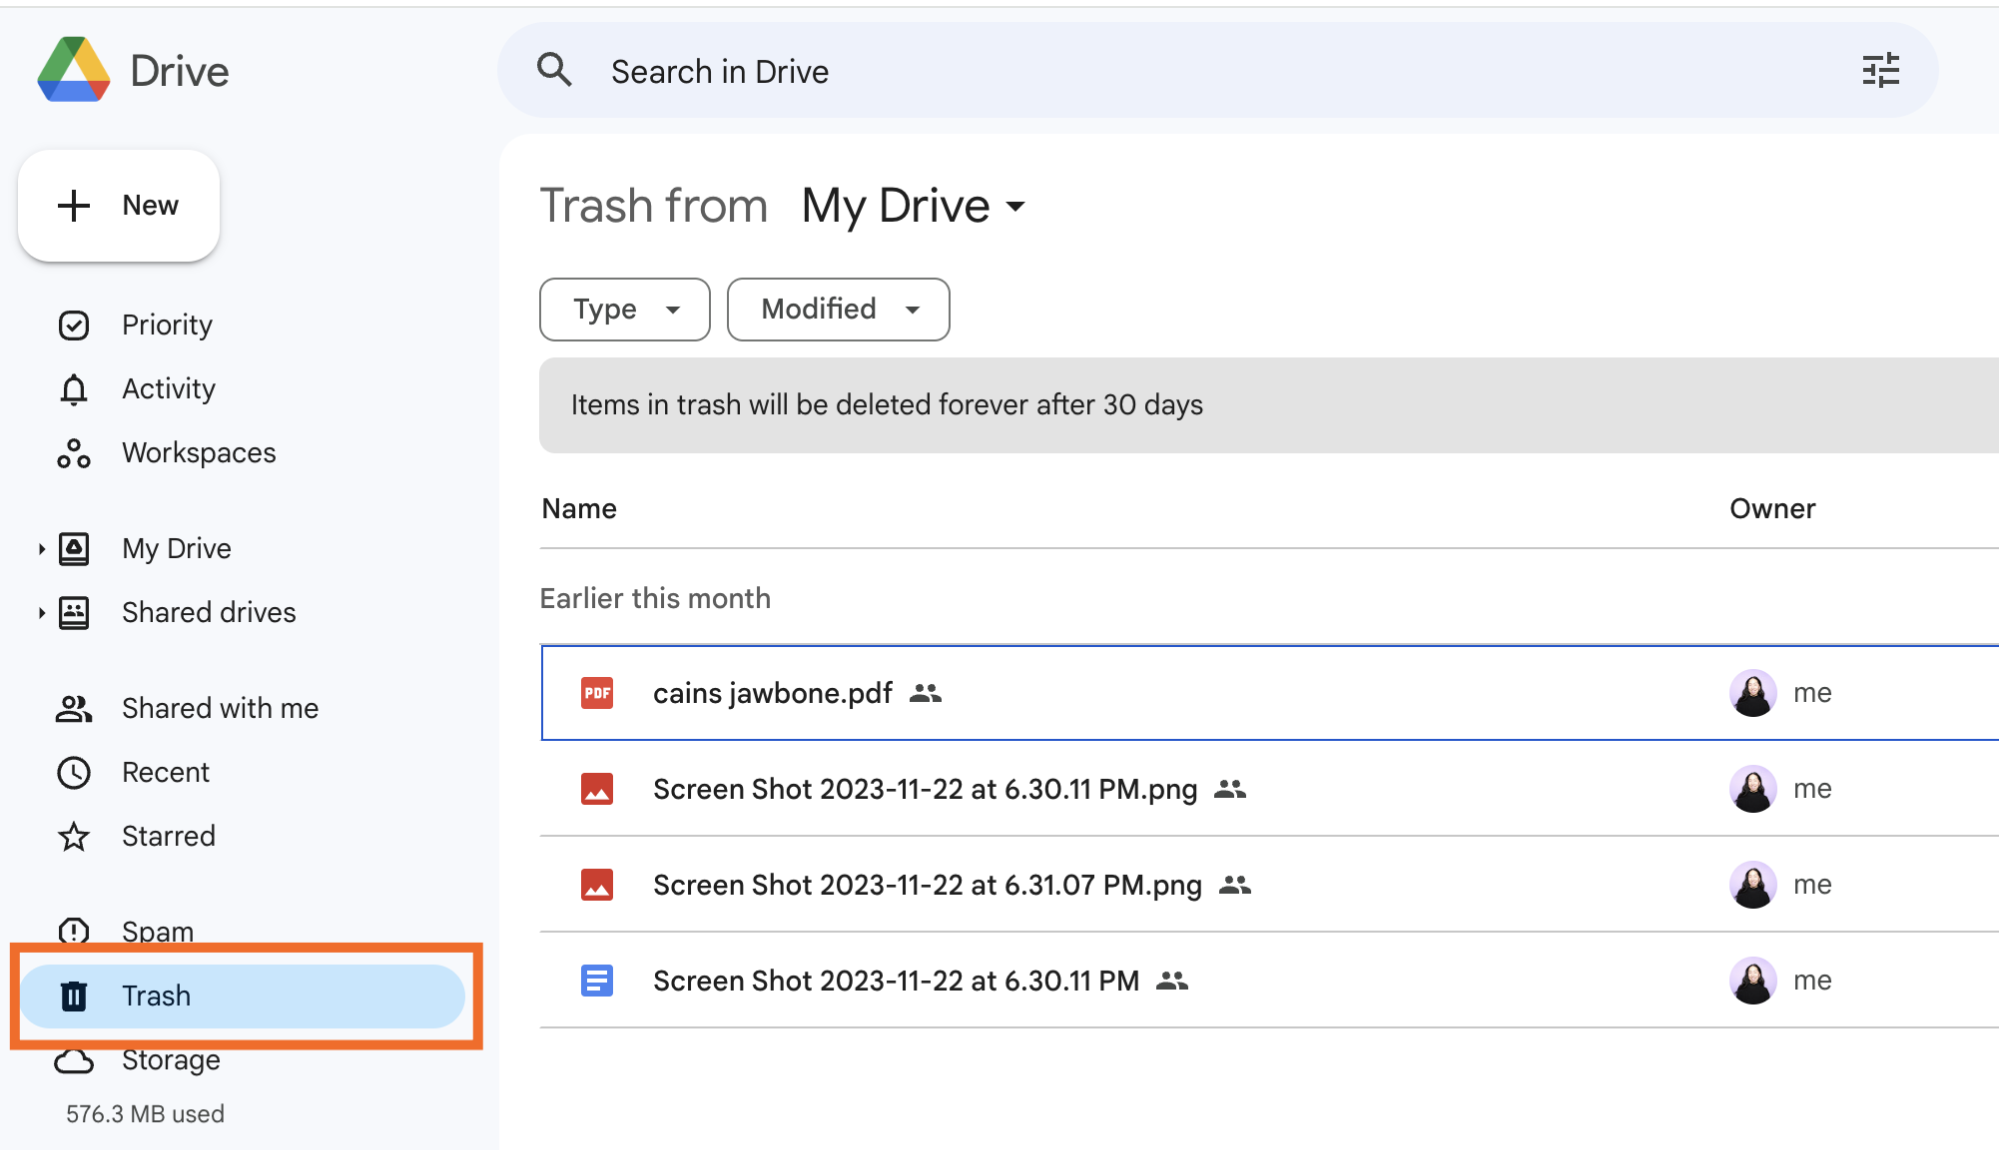This screenshot has width=1999, height=1151.
Task: Expand the Shared drives tree item
Action: tap(41, 611)
